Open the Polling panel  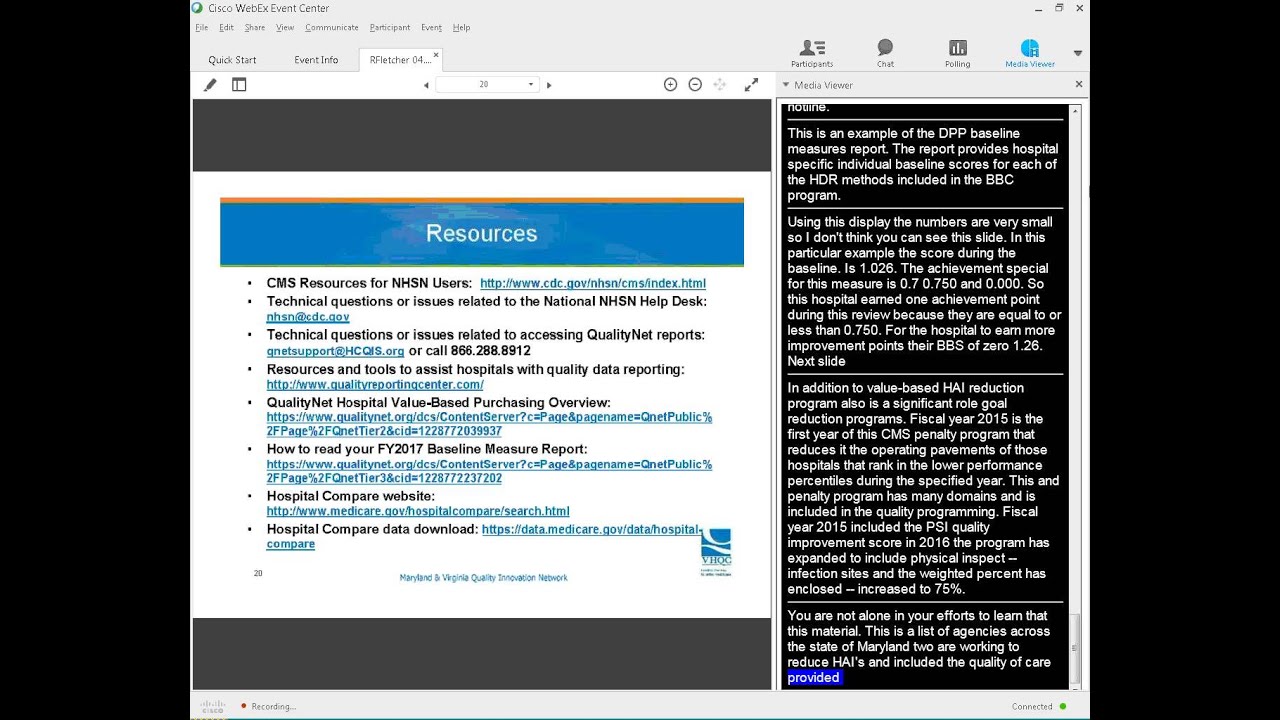click(957, 53)
